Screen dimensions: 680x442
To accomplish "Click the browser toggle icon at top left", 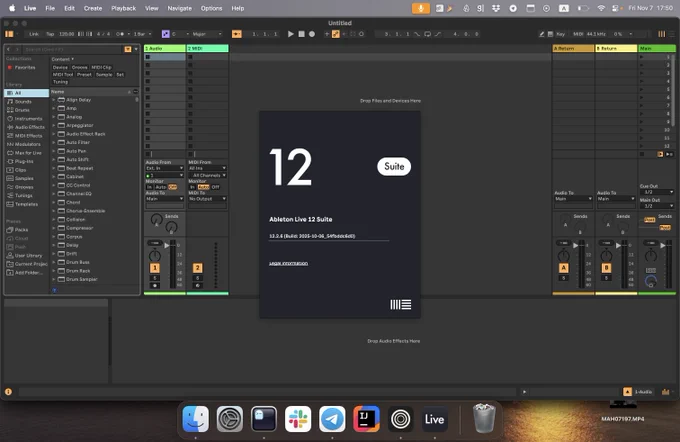I will click(9, 34).
